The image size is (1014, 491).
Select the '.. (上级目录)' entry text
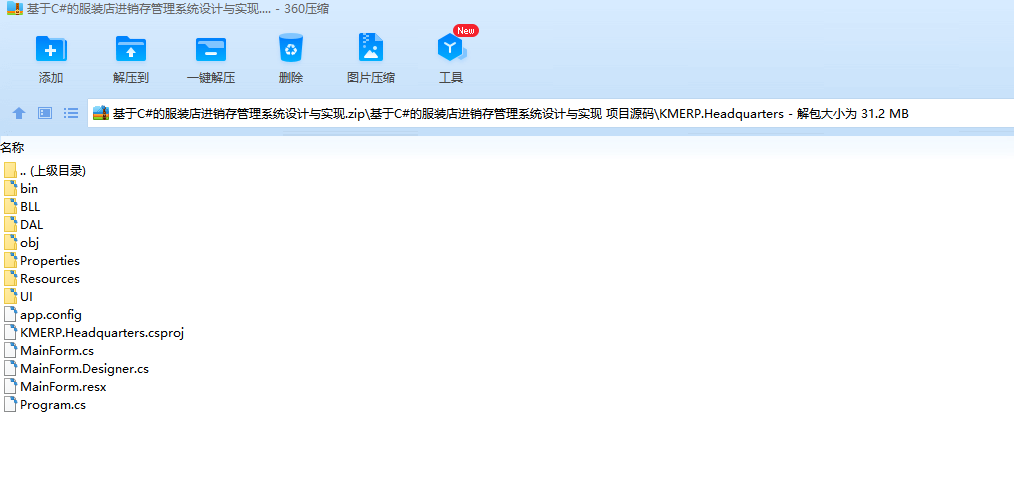tap(53, 171)
